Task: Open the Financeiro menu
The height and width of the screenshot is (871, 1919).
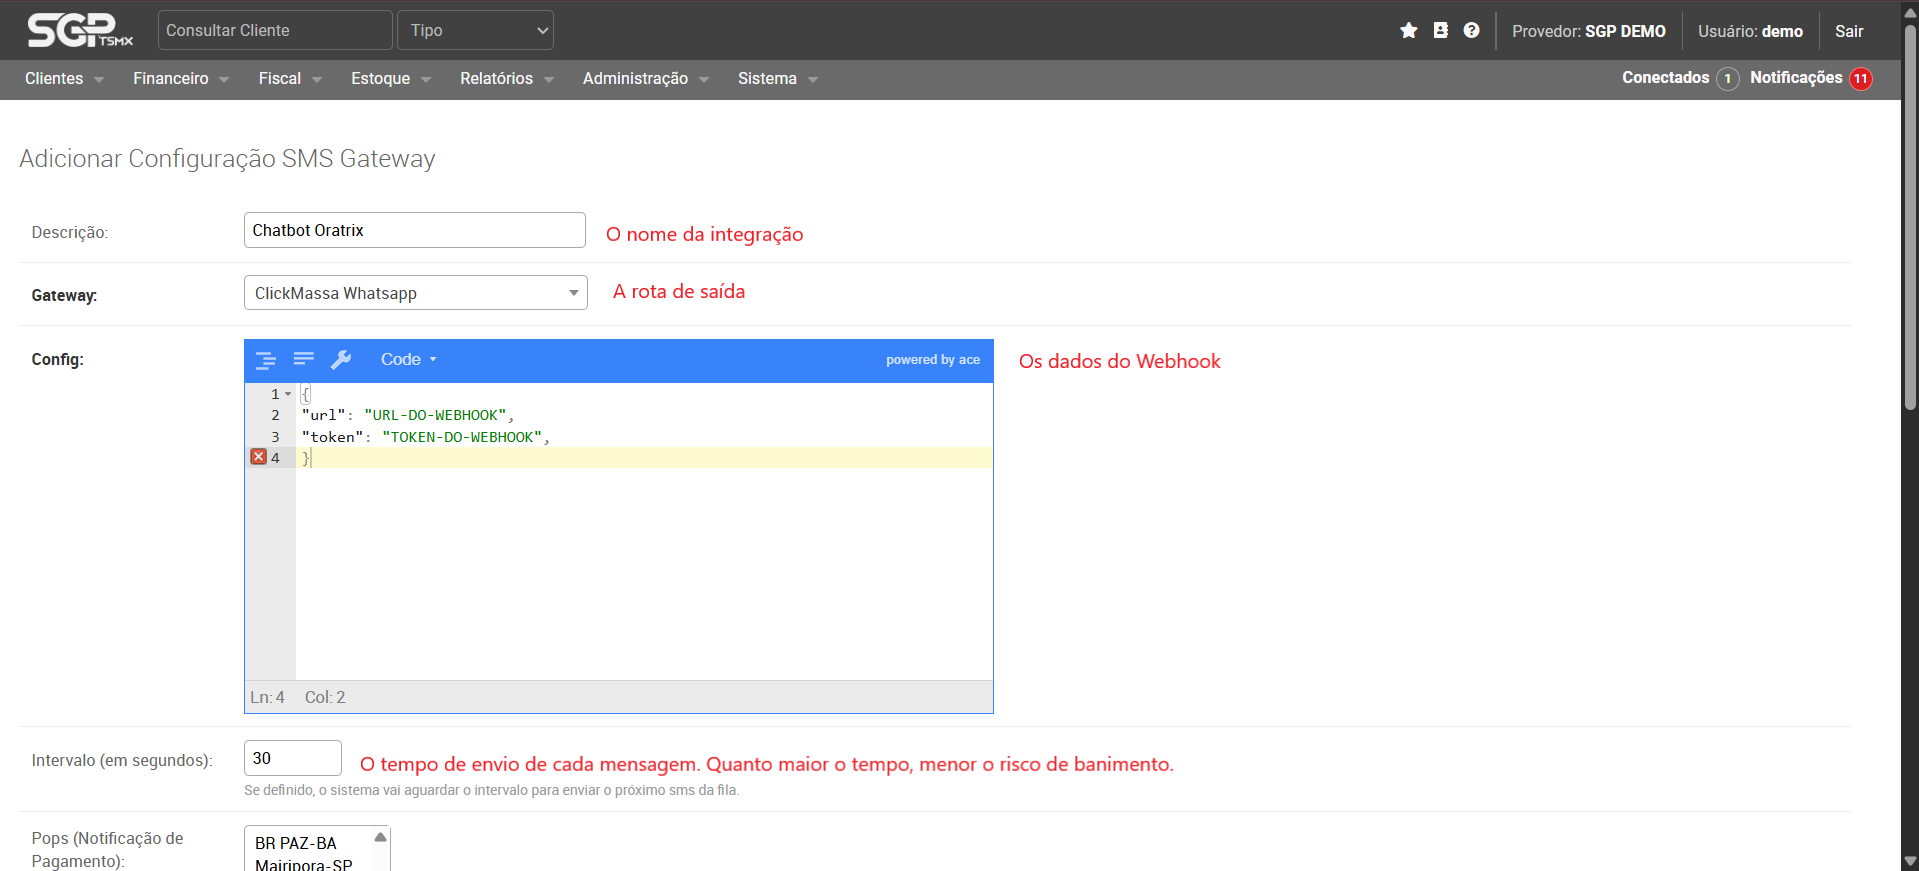Action: click(x=180, y=79)
